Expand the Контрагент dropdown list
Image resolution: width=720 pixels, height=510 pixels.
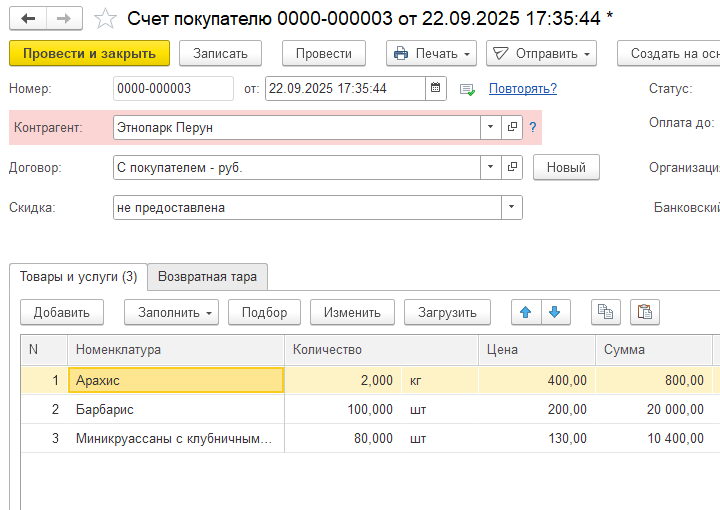pos(491,127)
